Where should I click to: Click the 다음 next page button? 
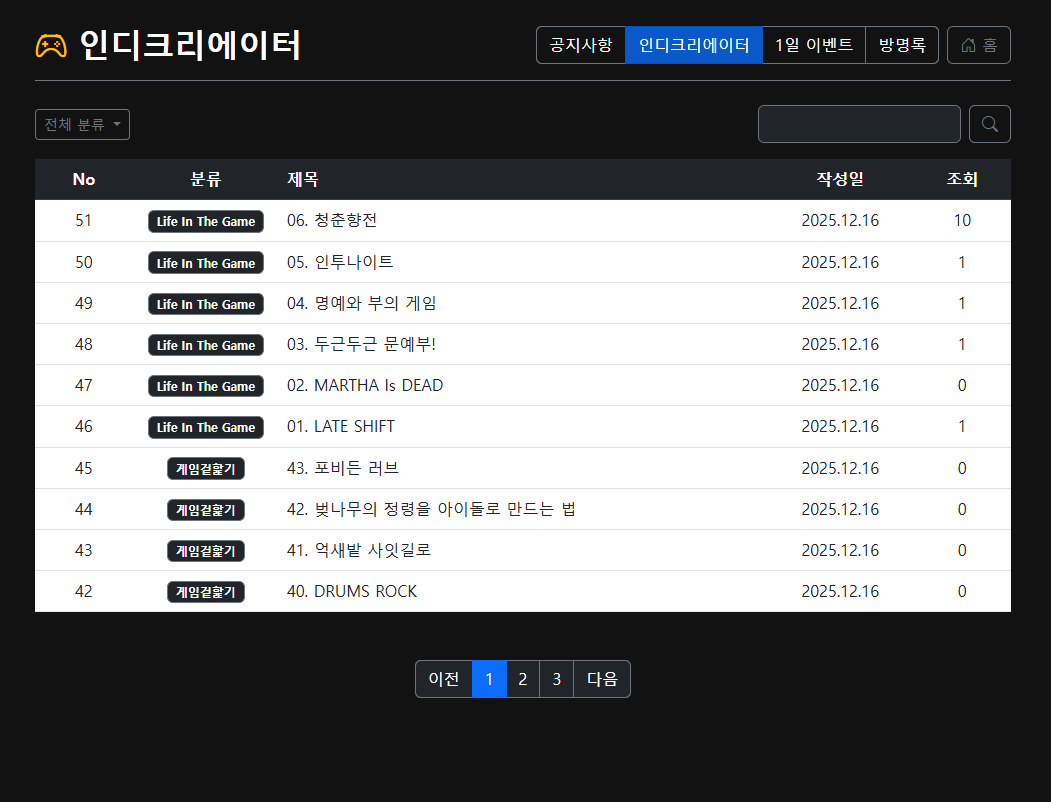click(601, 679)
